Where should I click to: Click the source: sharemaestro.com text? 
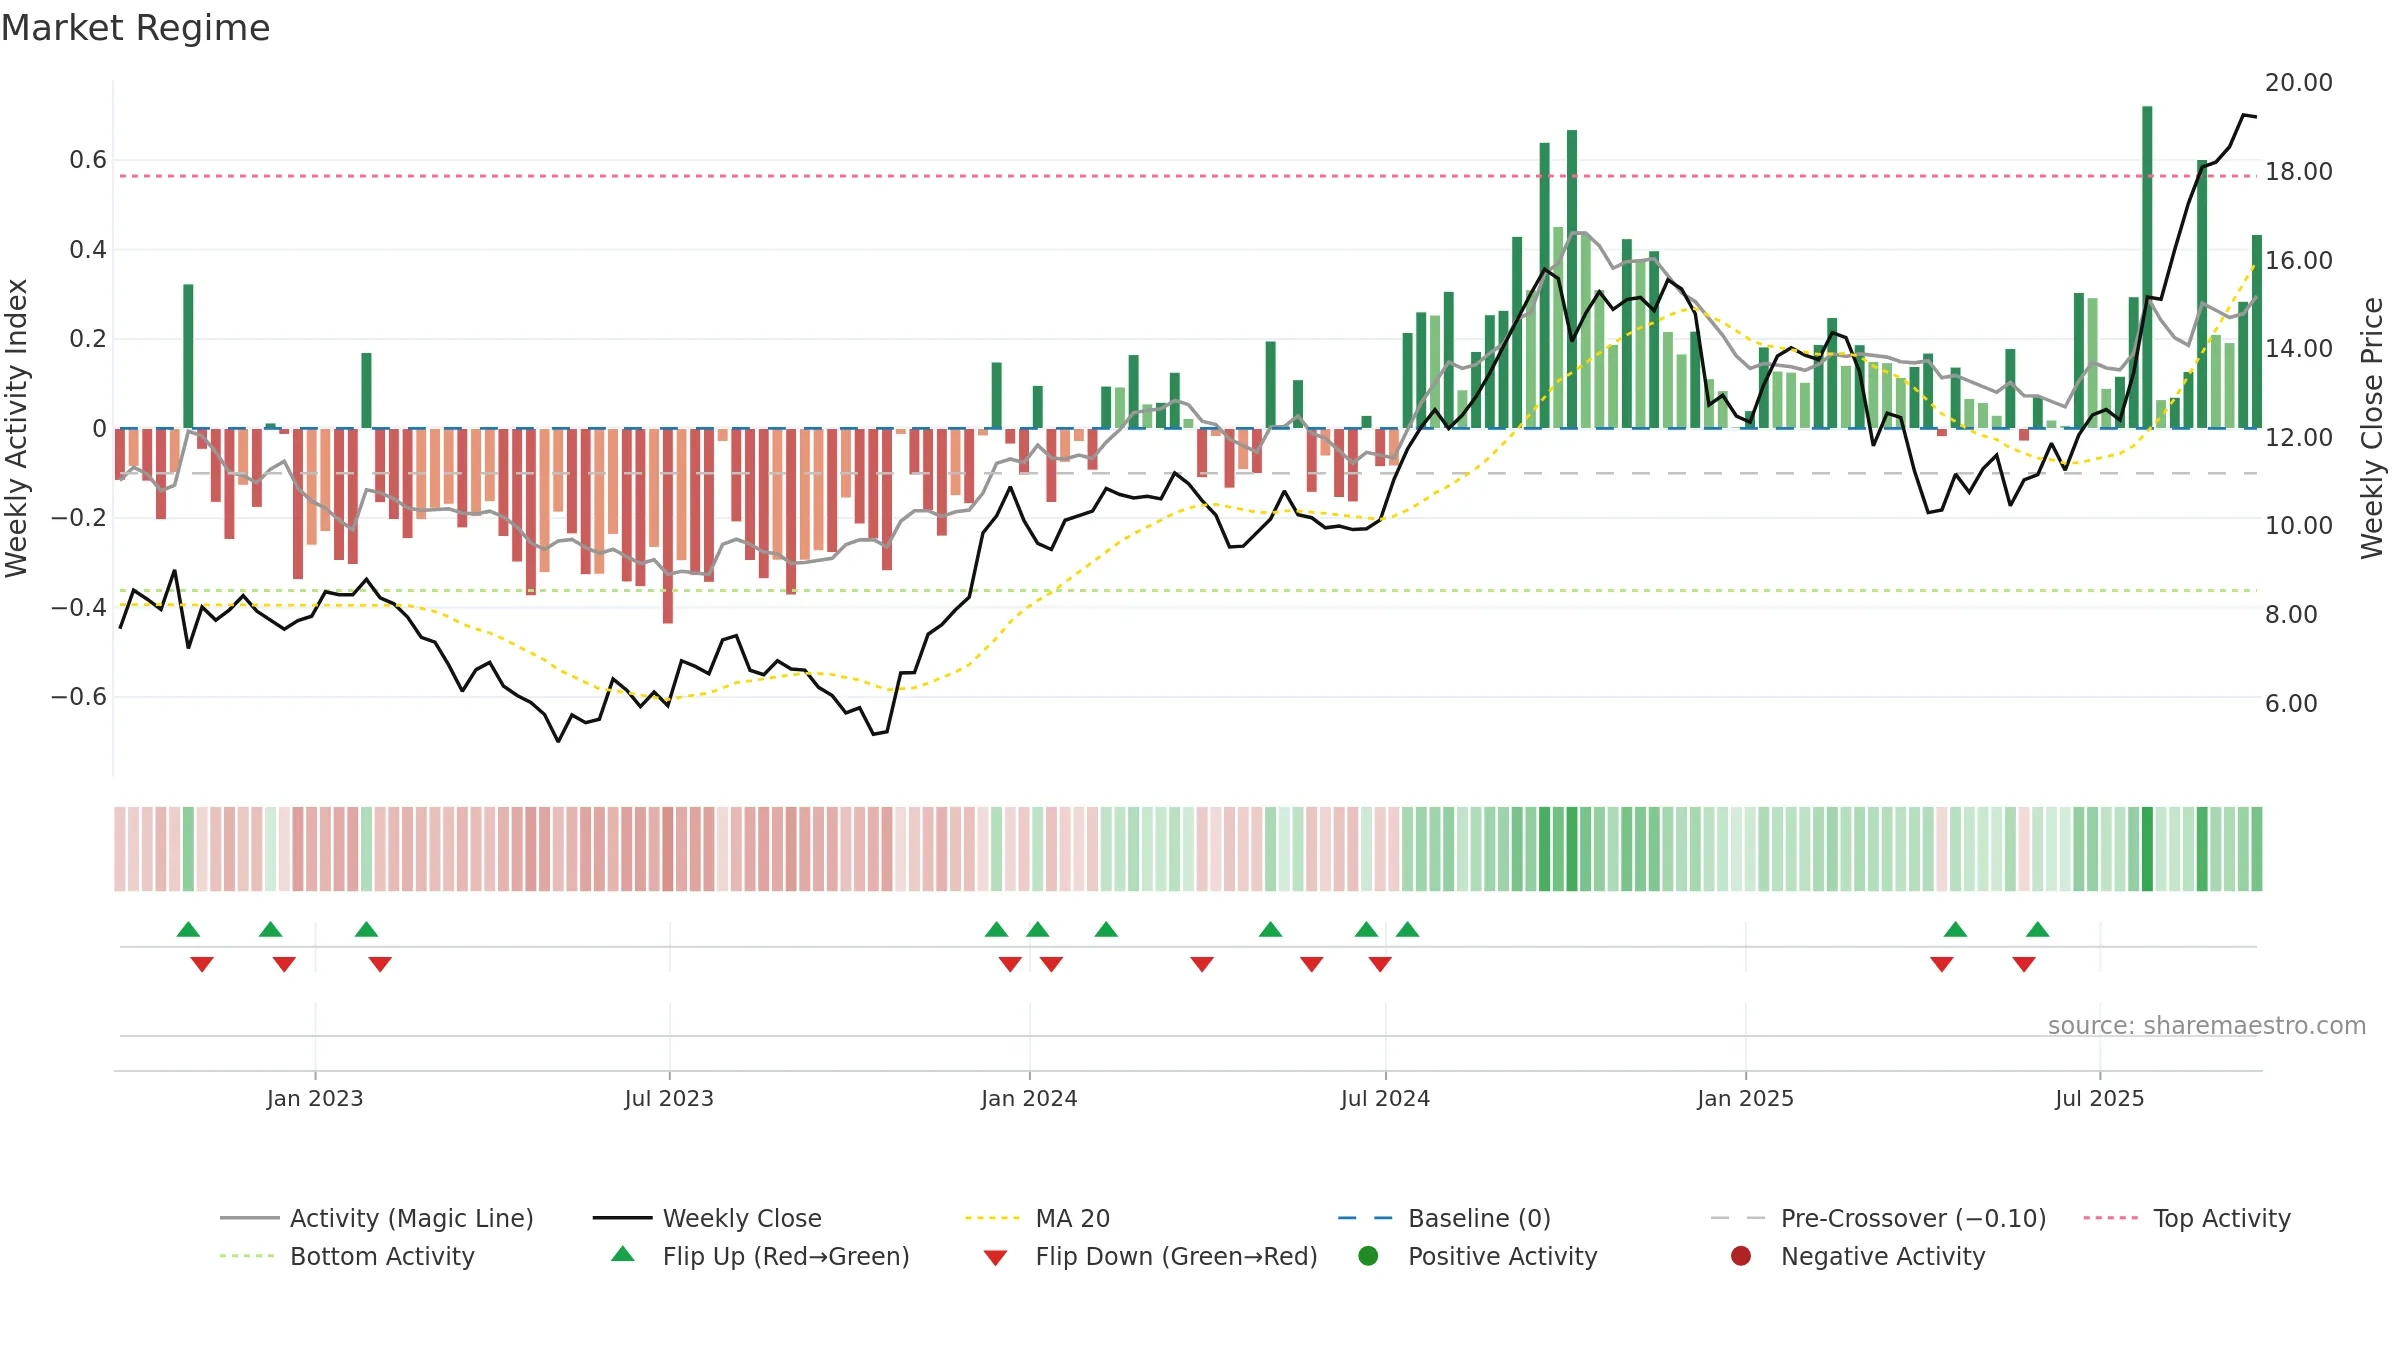2207,1025
